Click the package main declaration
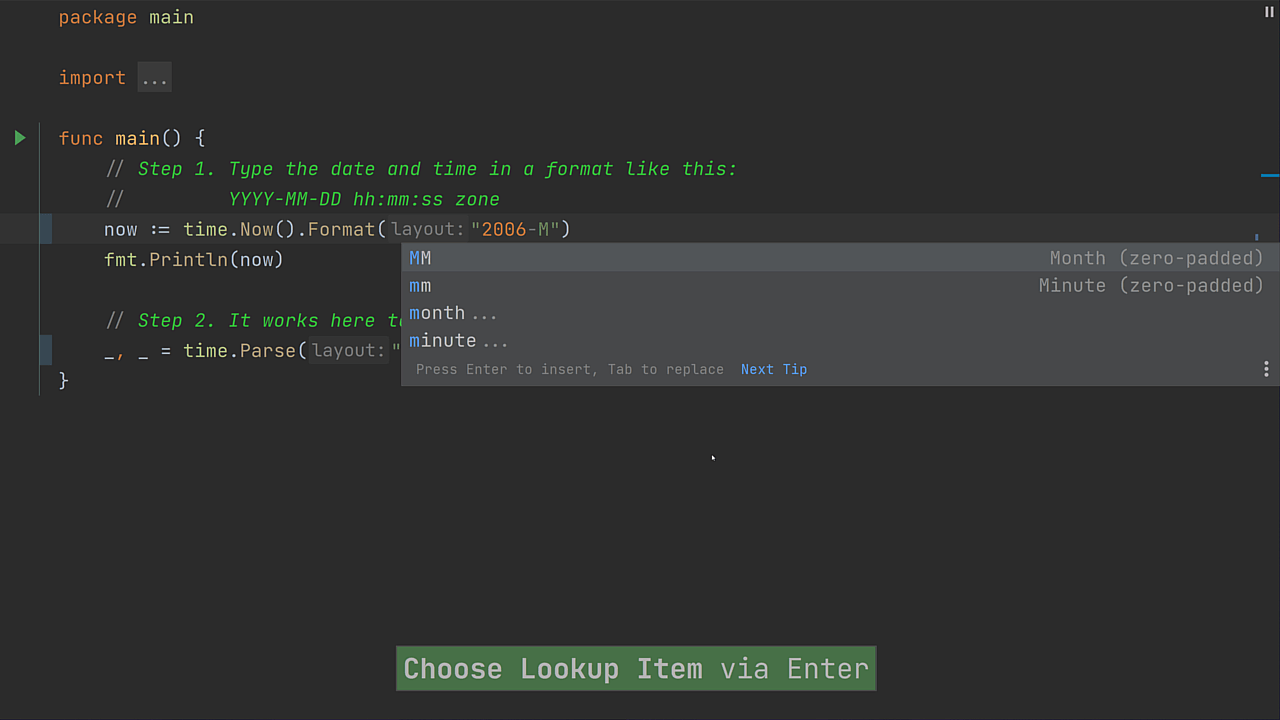The height and width of the screenshot is (720, 1280). (x=126, y=16)
